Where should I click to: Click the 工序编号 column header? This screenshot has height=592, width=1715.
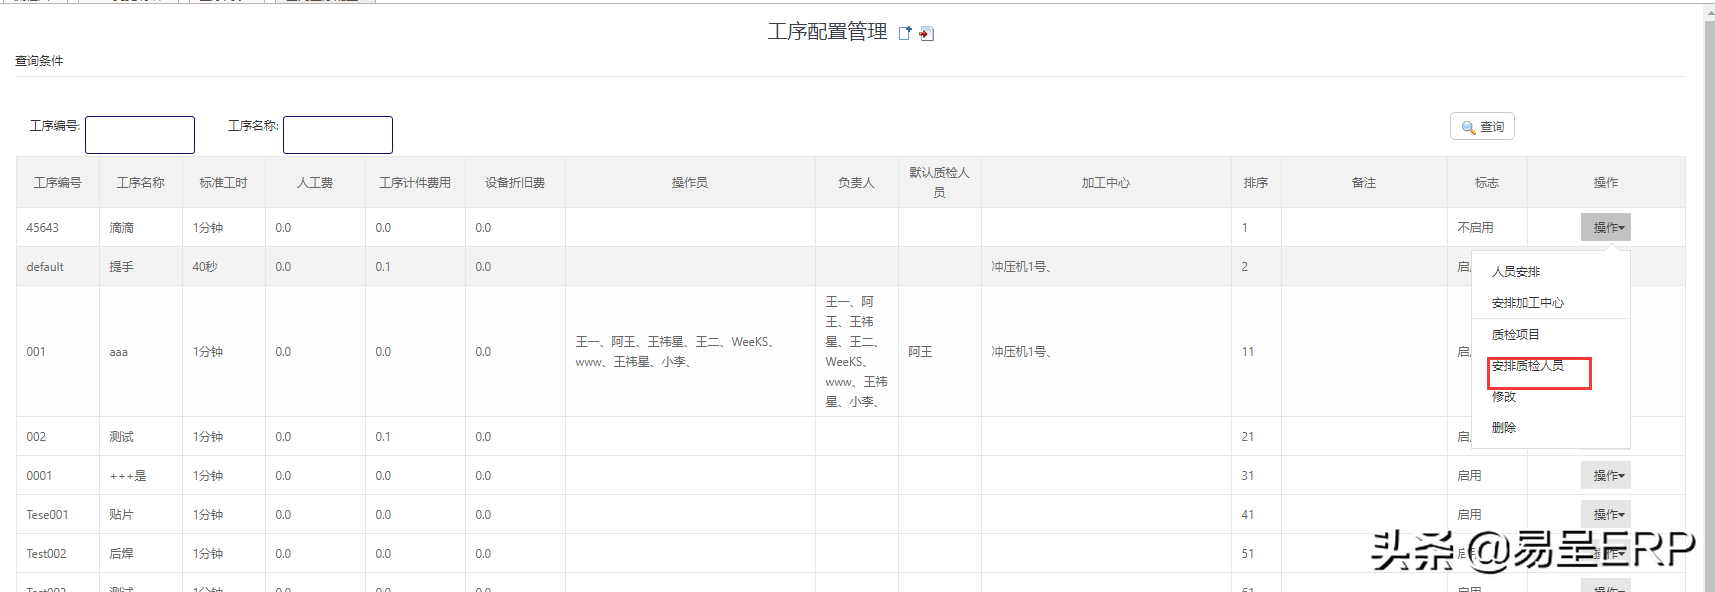(58, 183)
